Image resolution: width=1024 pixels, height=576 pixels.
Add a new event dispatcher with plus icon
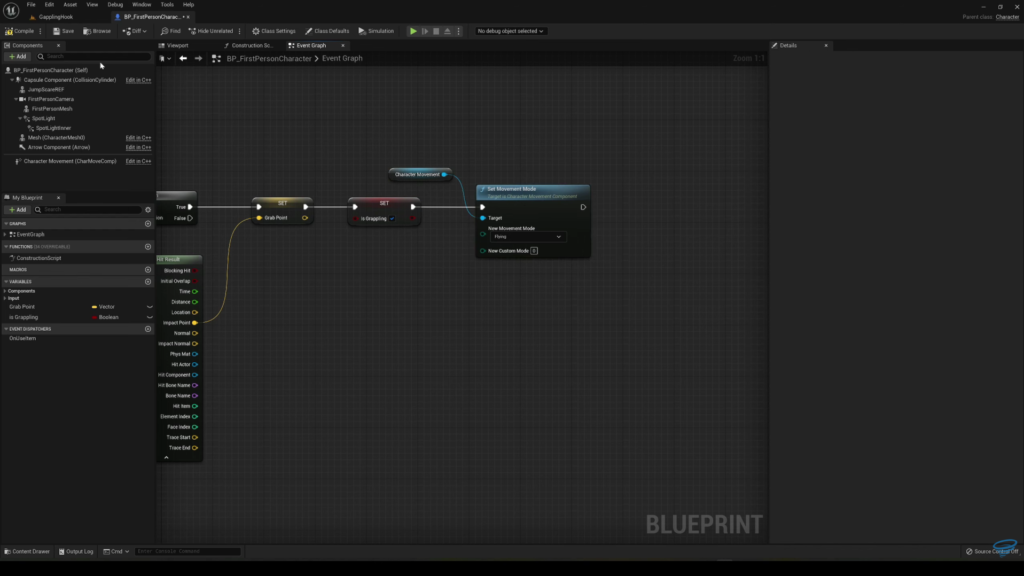tap(148, 329)
